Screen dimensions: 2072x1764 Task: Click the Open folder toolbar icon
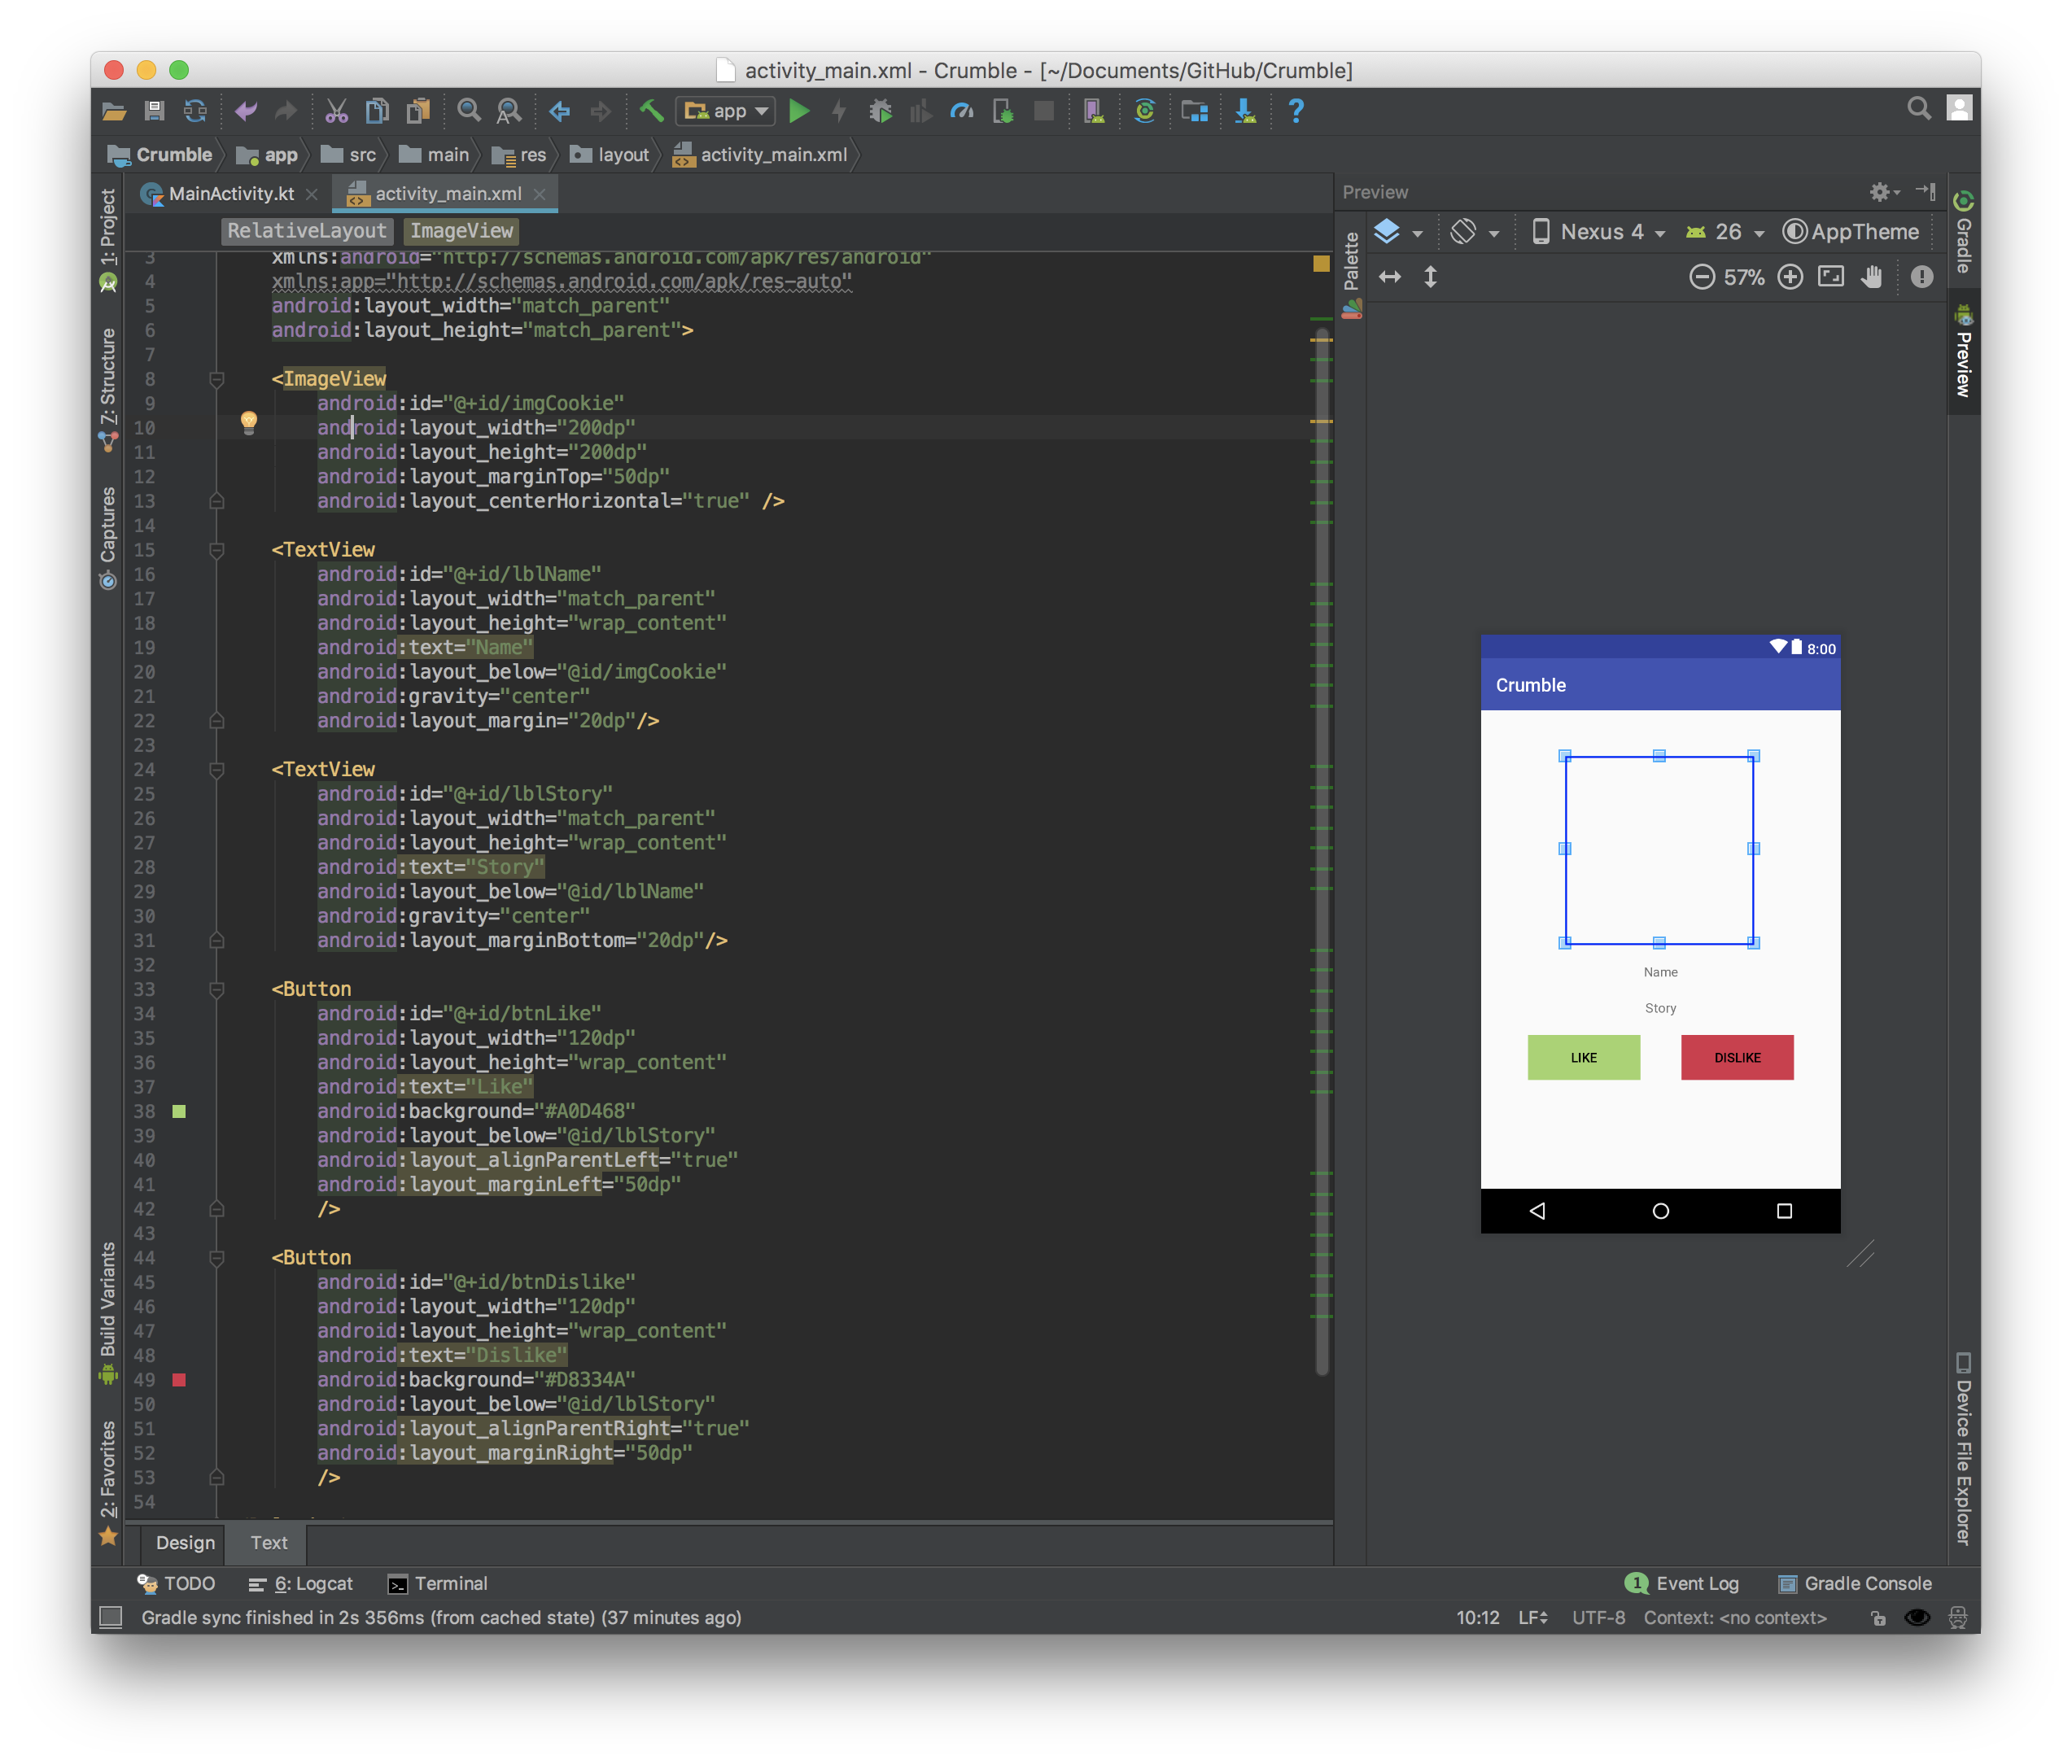[x=114, y=111]
